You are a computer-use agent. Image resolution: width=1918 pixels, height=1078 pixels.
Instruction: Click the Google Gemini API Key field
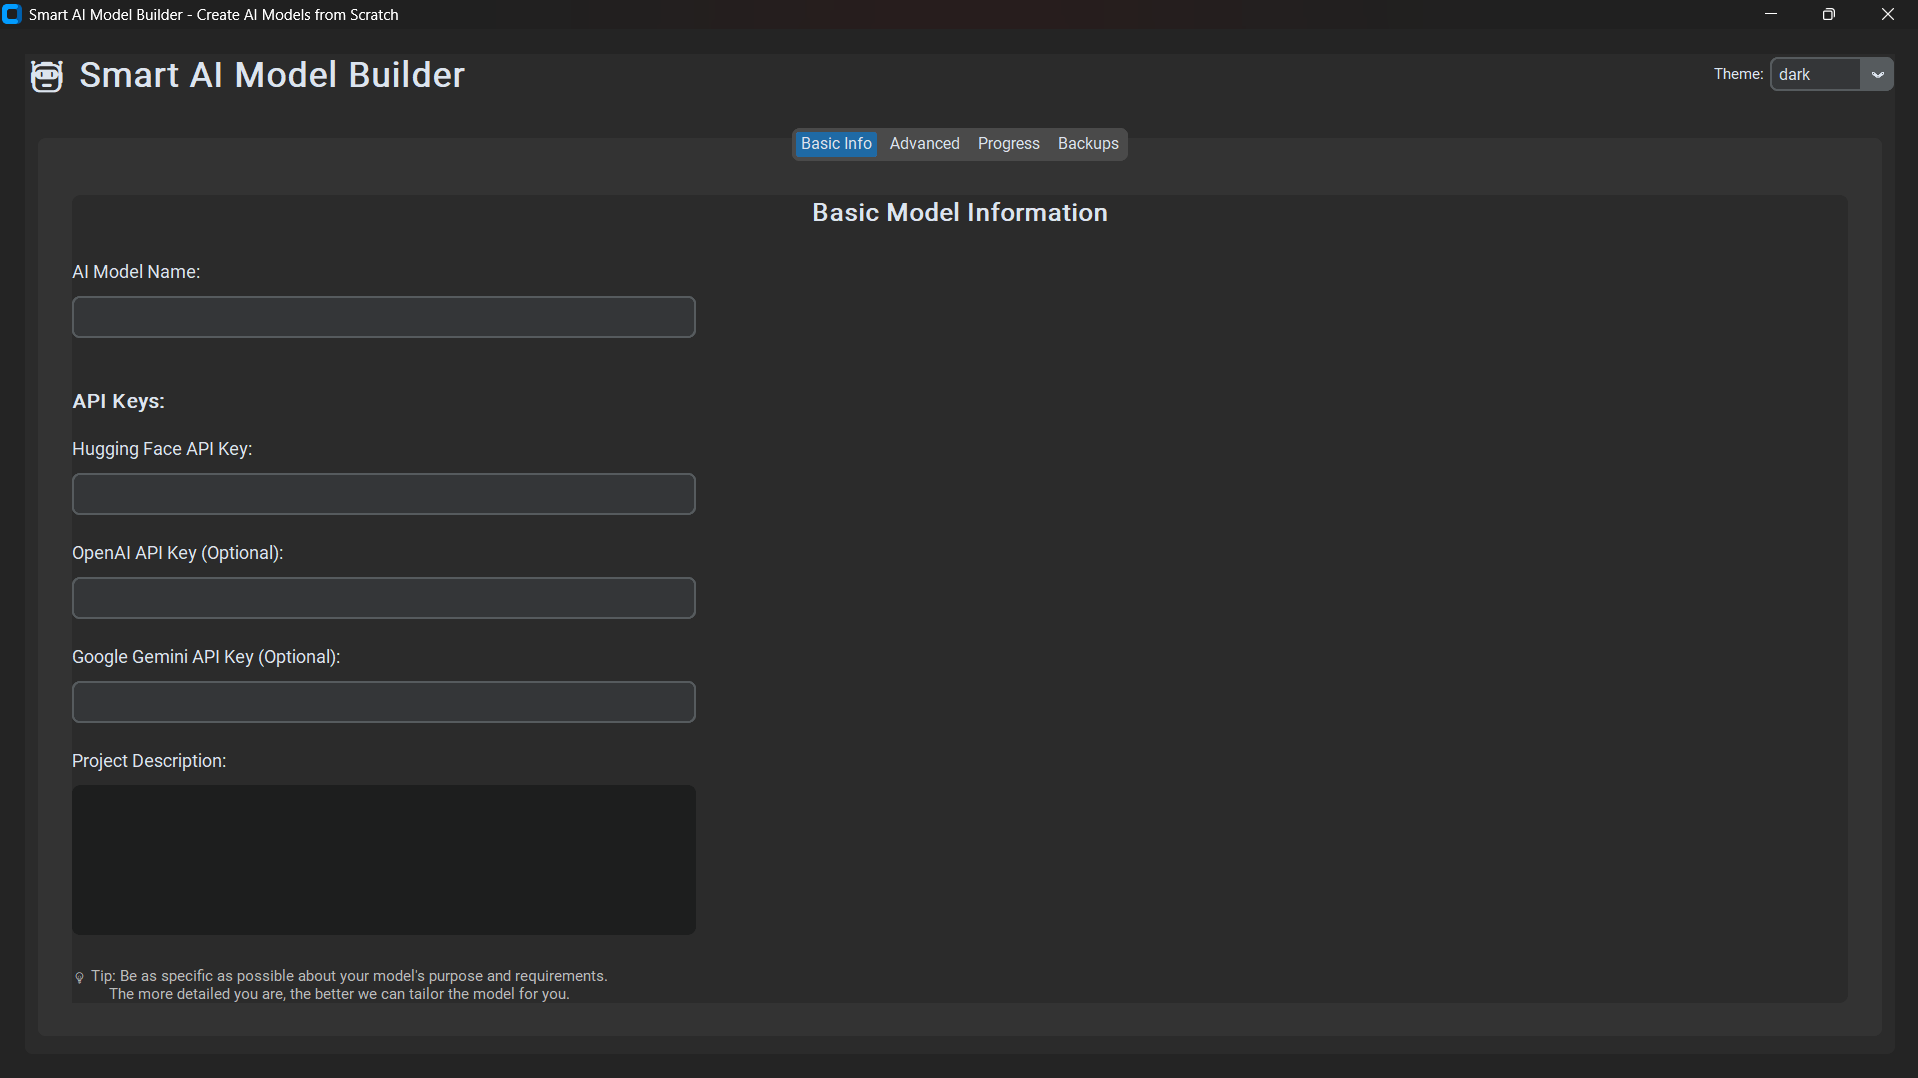(x=383, y=701)
